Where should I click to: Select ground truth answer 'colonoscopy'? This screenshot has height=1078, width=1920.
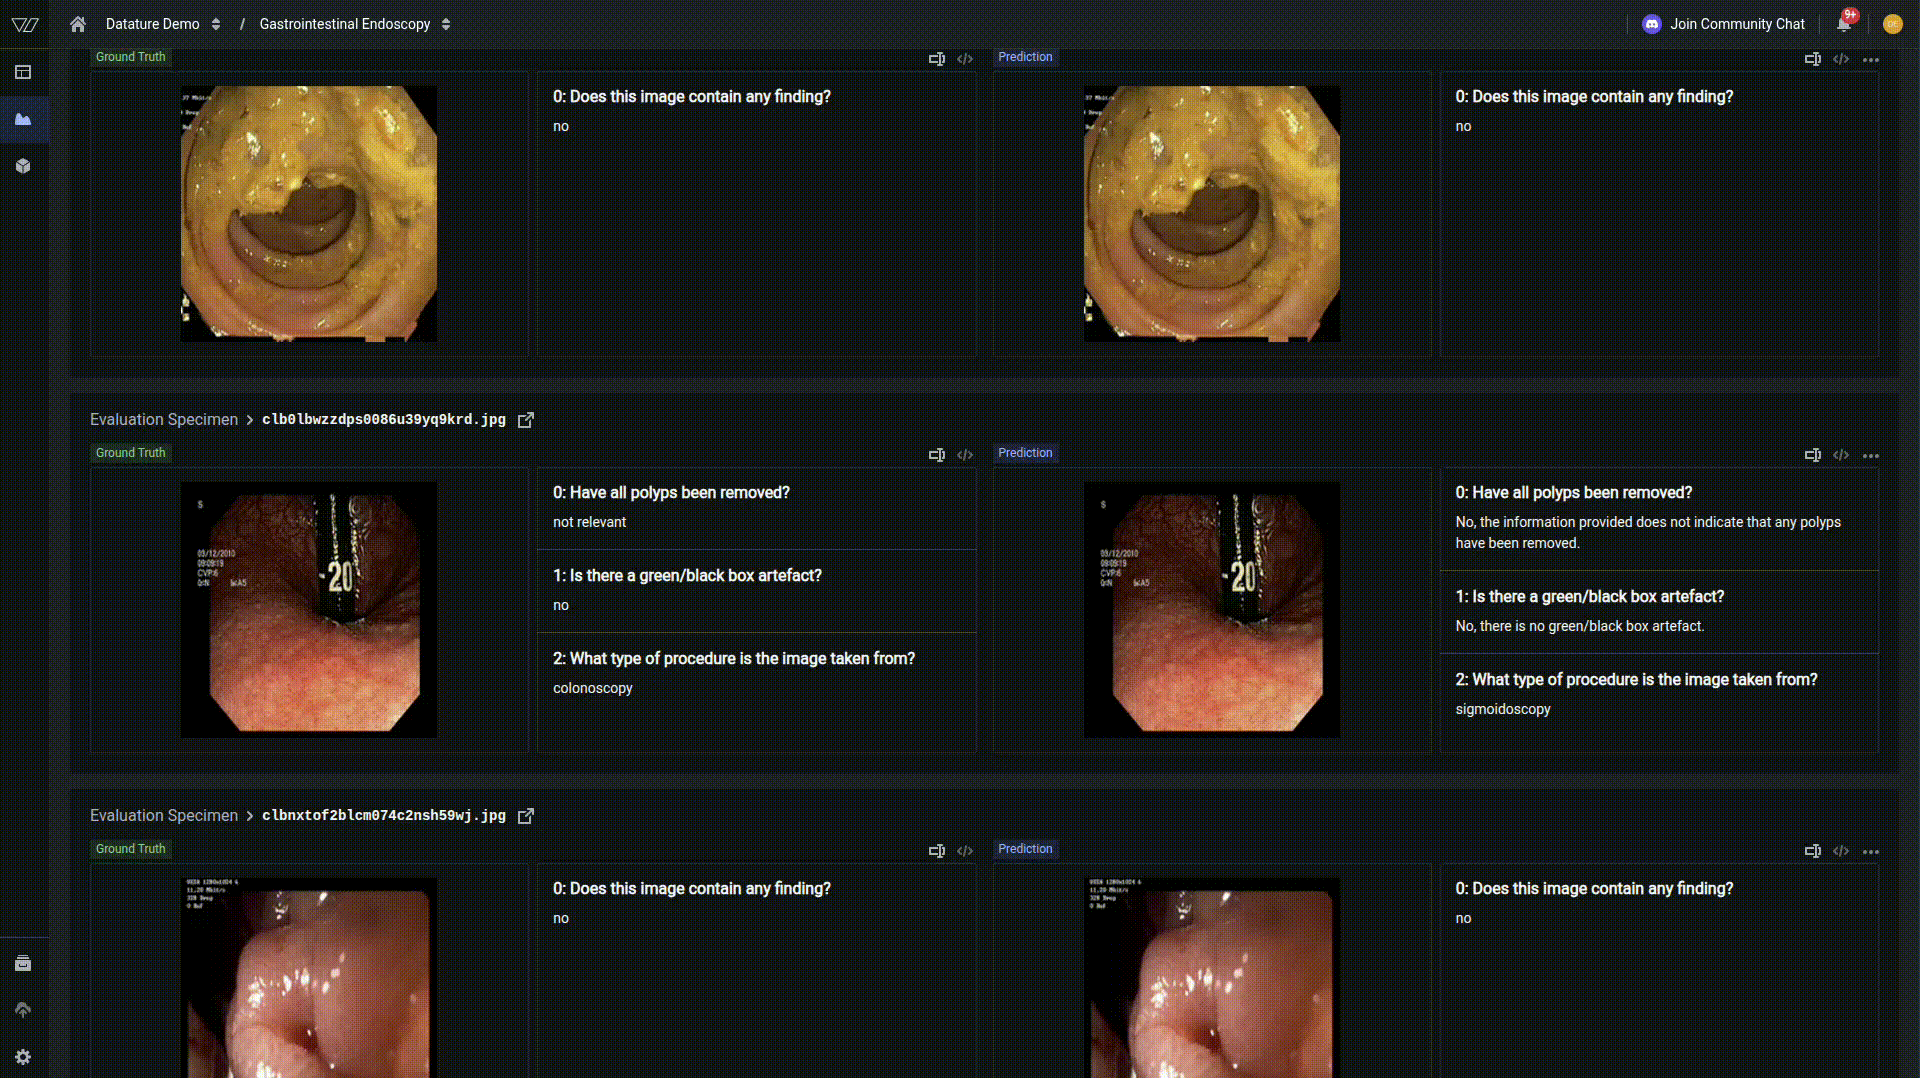[593, 689]
